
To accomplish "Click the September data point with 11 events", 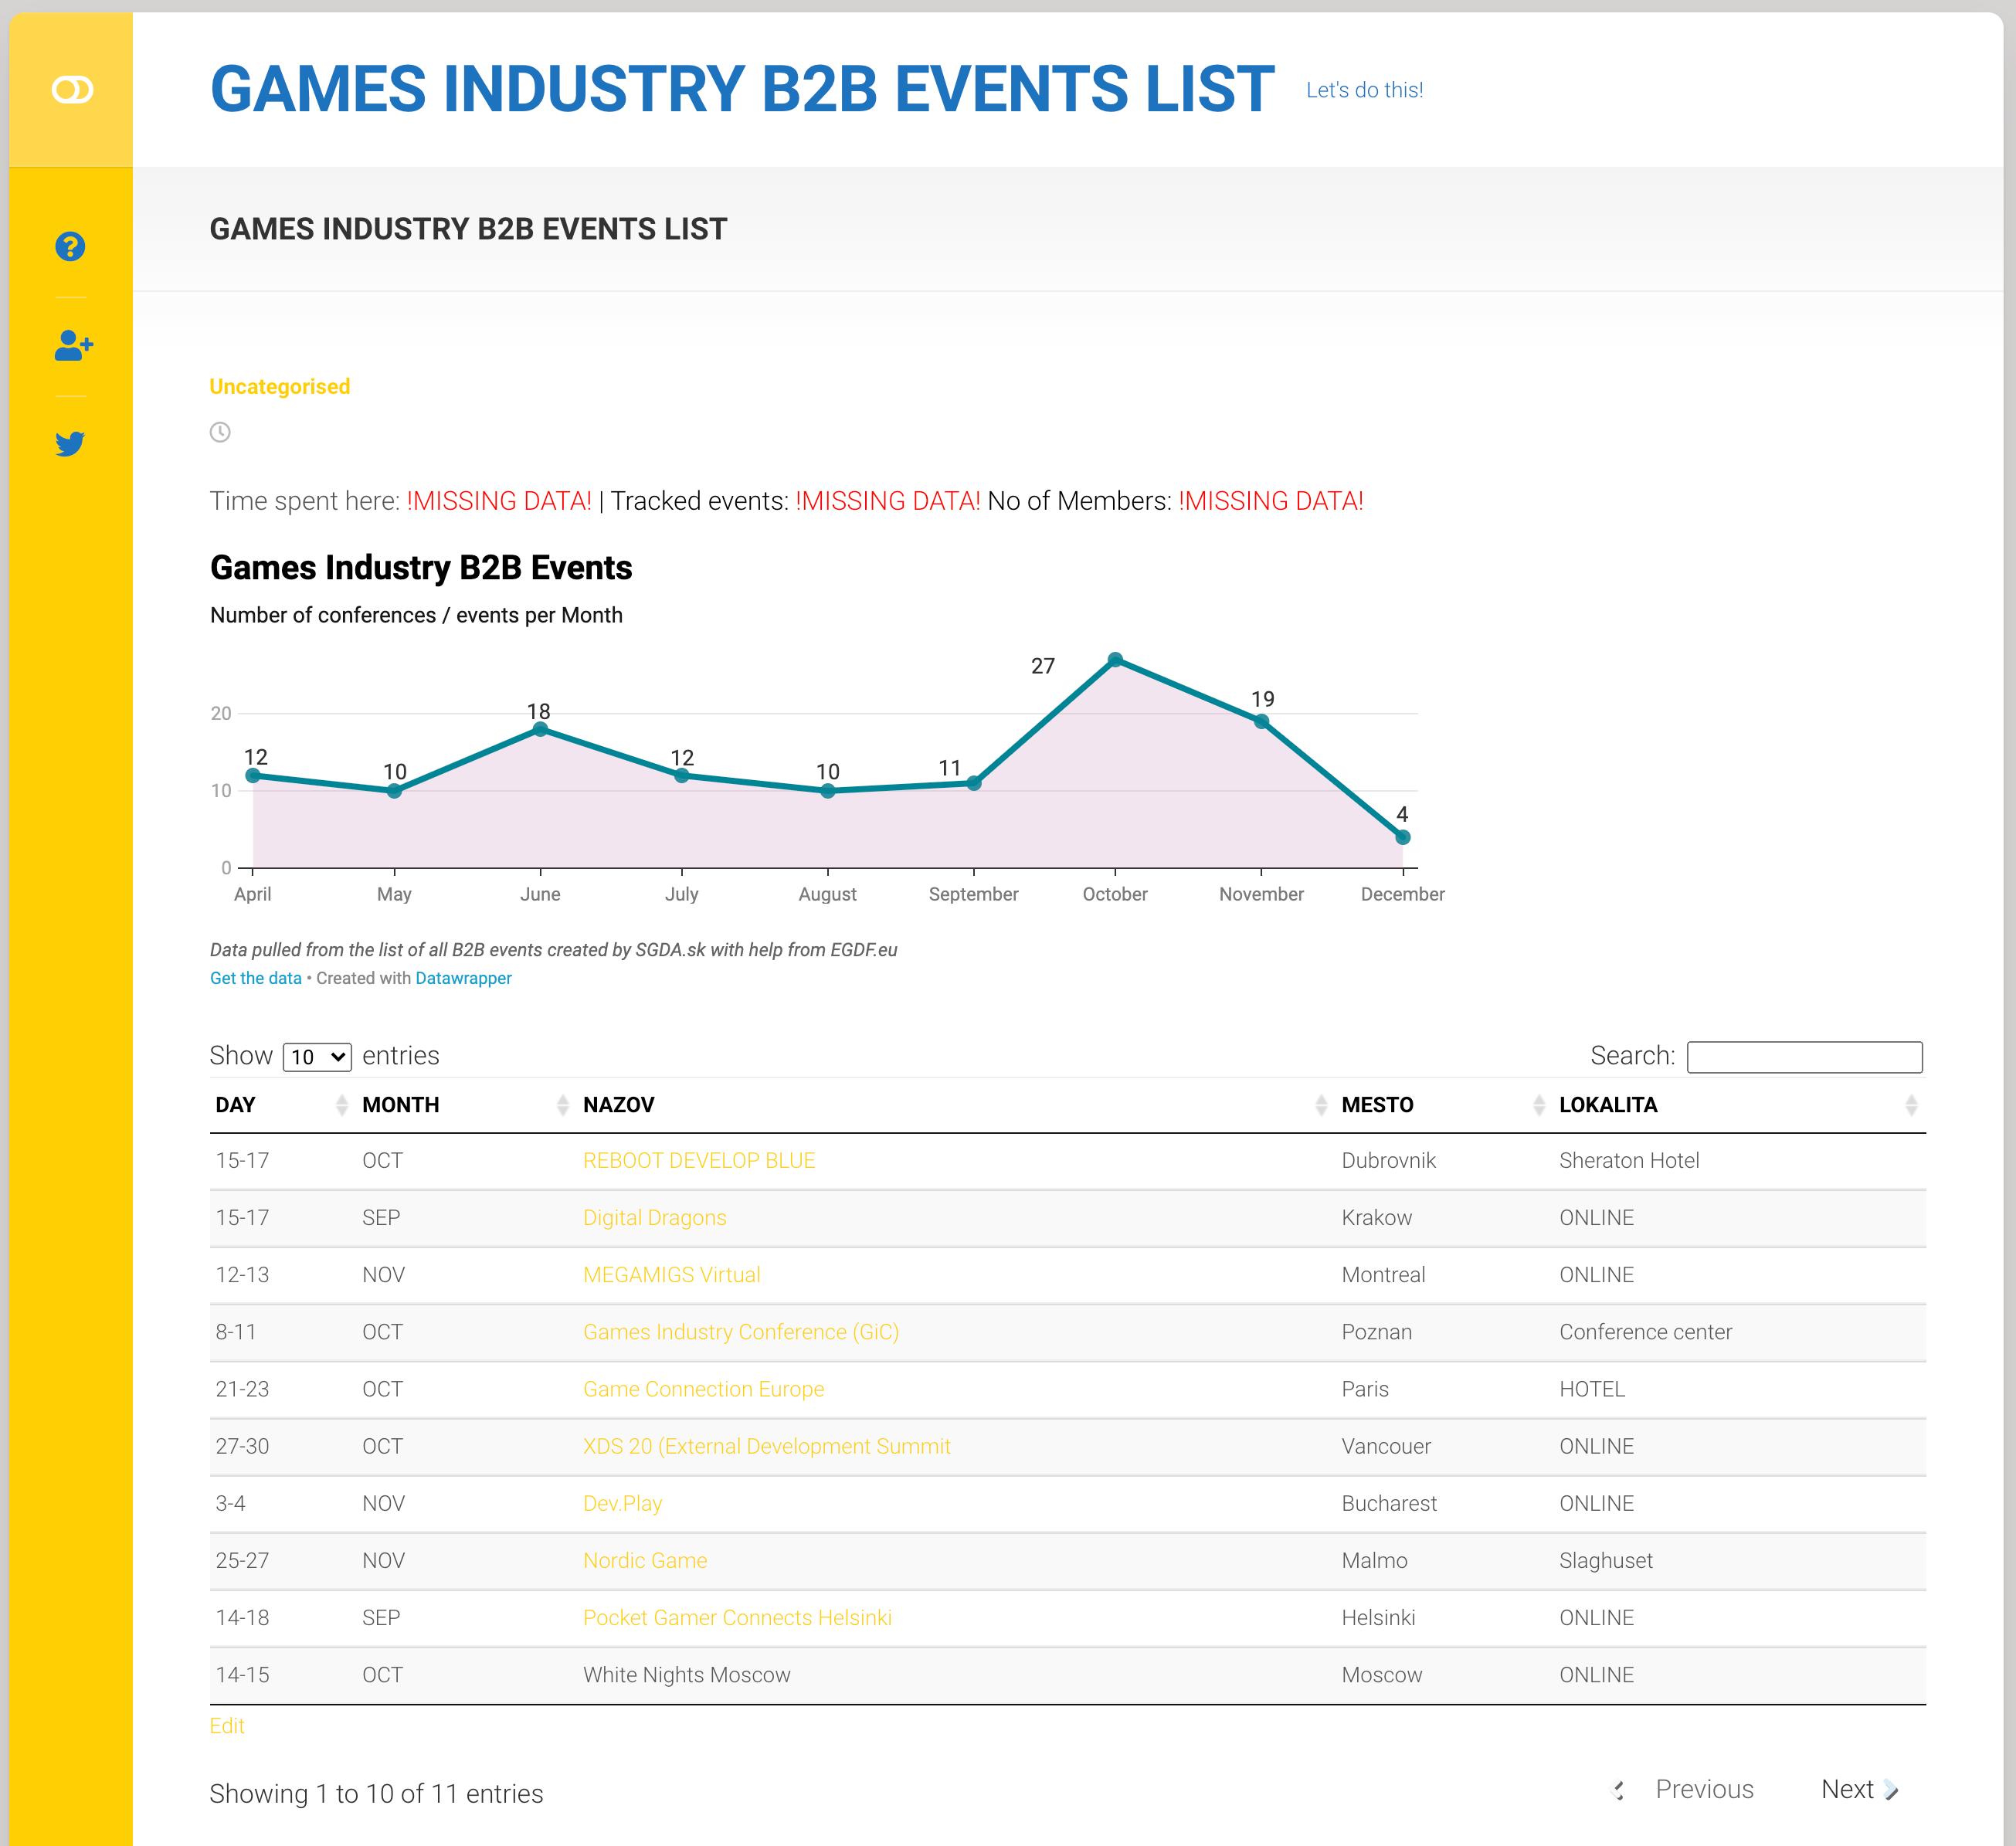I will (974, 783).
